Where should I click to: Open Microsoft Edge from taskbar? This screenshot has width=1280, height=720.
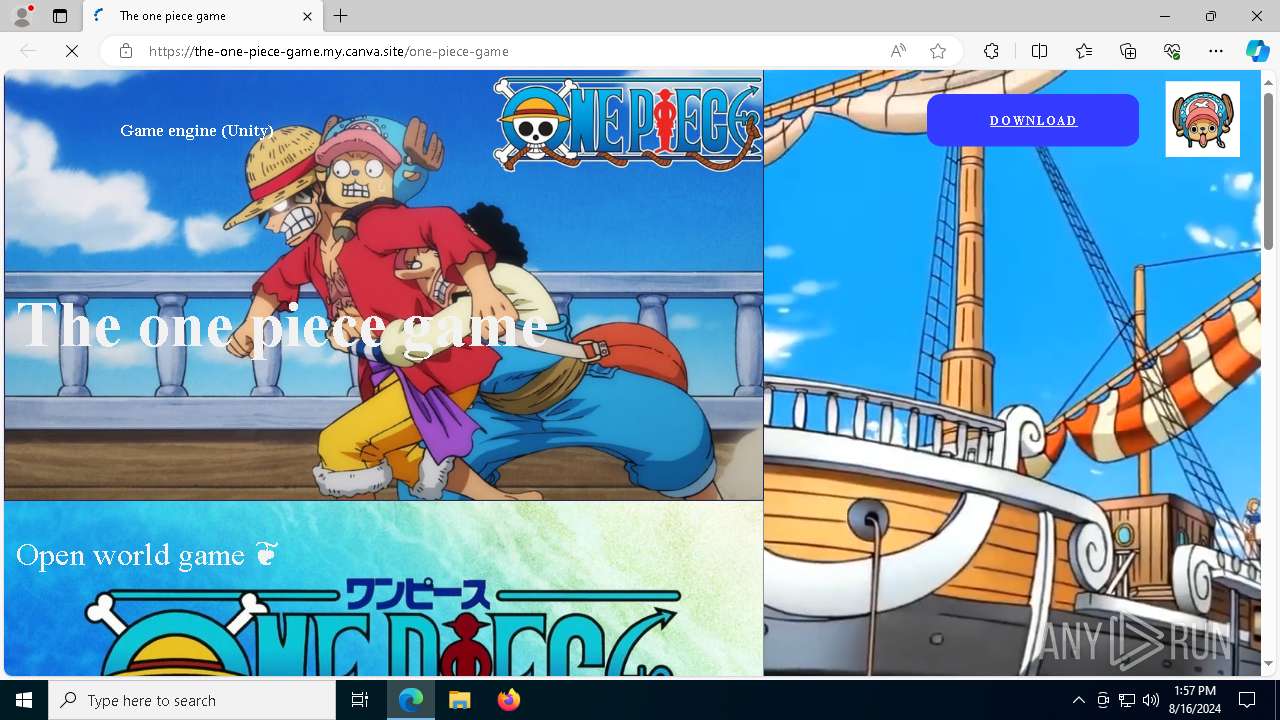point(411,700)
